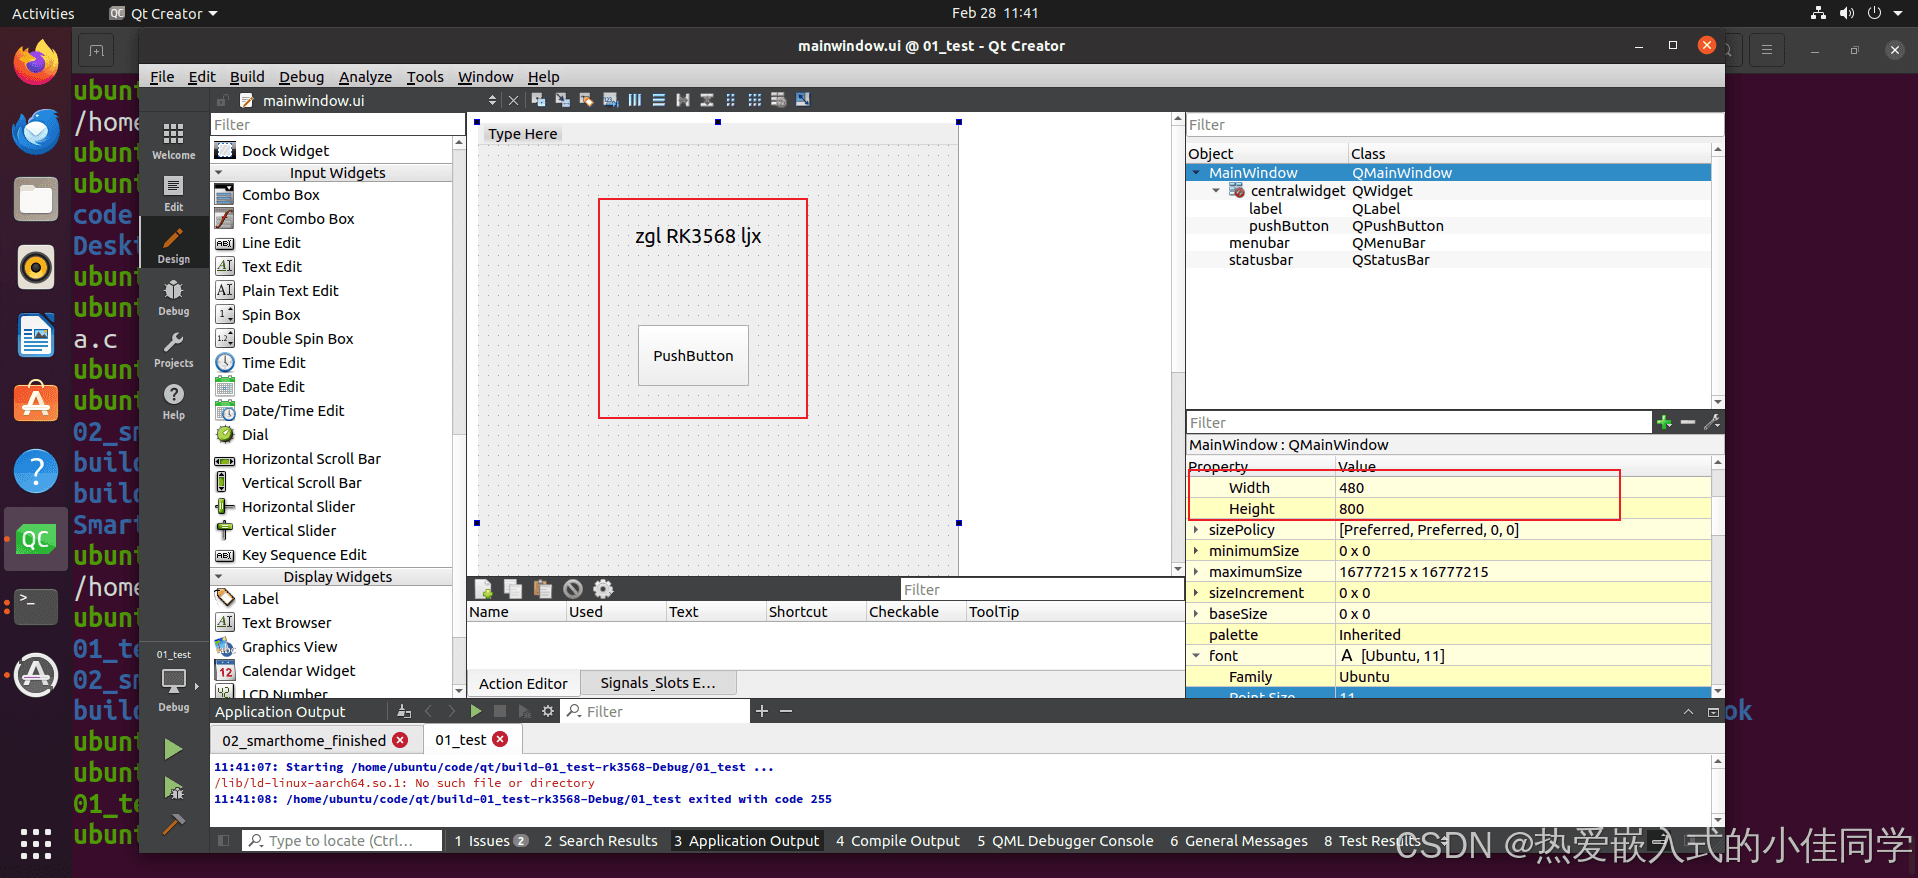Image resolution: width=1918 pixels, height=878 pixels.
Task: Expand the sizePolicy property
Action: pyautogui.click(x=1196, y=530)
